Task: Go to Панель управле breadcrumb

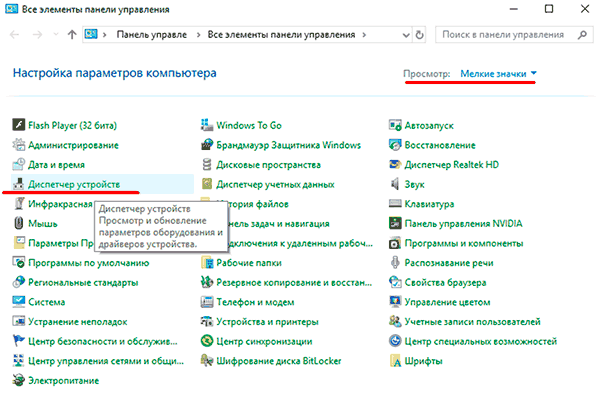Action: coord(152,35)
